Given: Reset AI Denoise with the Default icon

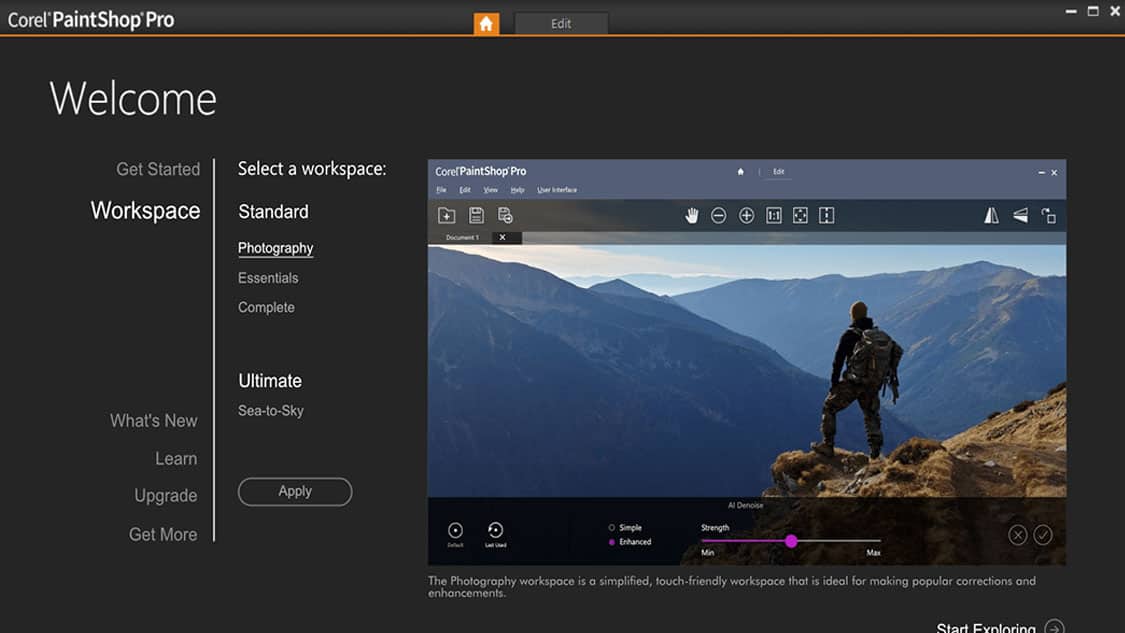Looking at the screenshot, I should pyautogui.click(x=455, y=531).
